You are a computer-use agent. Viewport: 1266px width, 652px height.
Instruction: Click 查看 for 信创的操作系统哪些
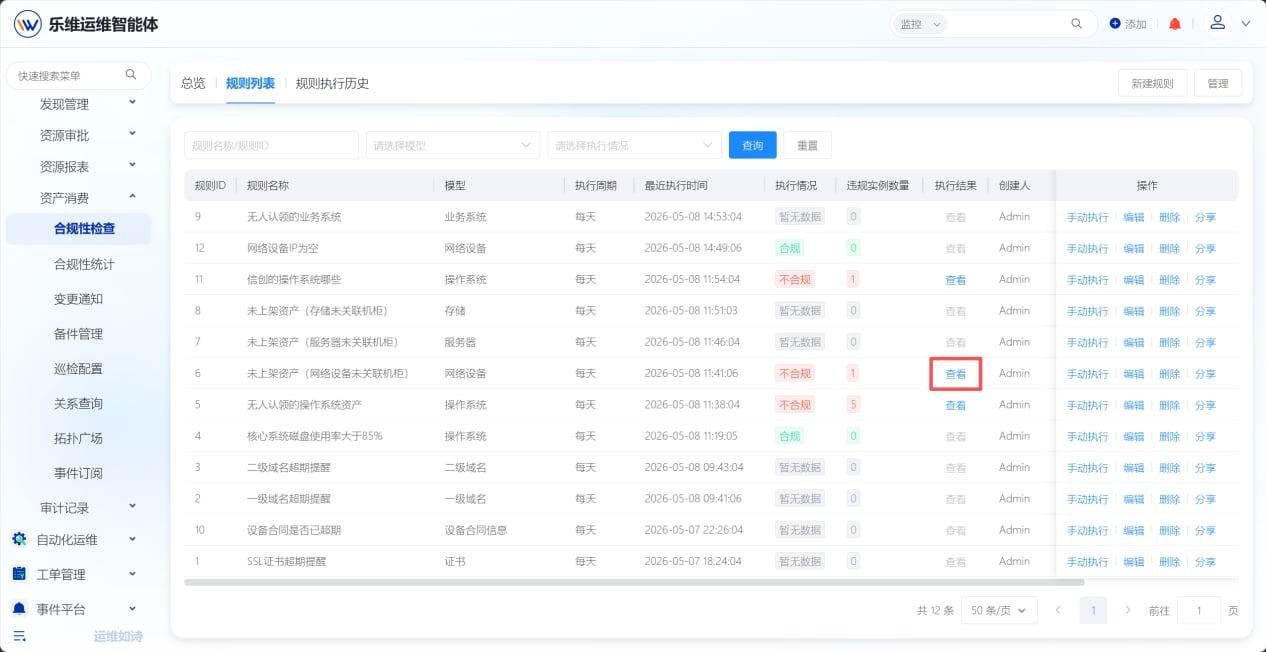956,280
